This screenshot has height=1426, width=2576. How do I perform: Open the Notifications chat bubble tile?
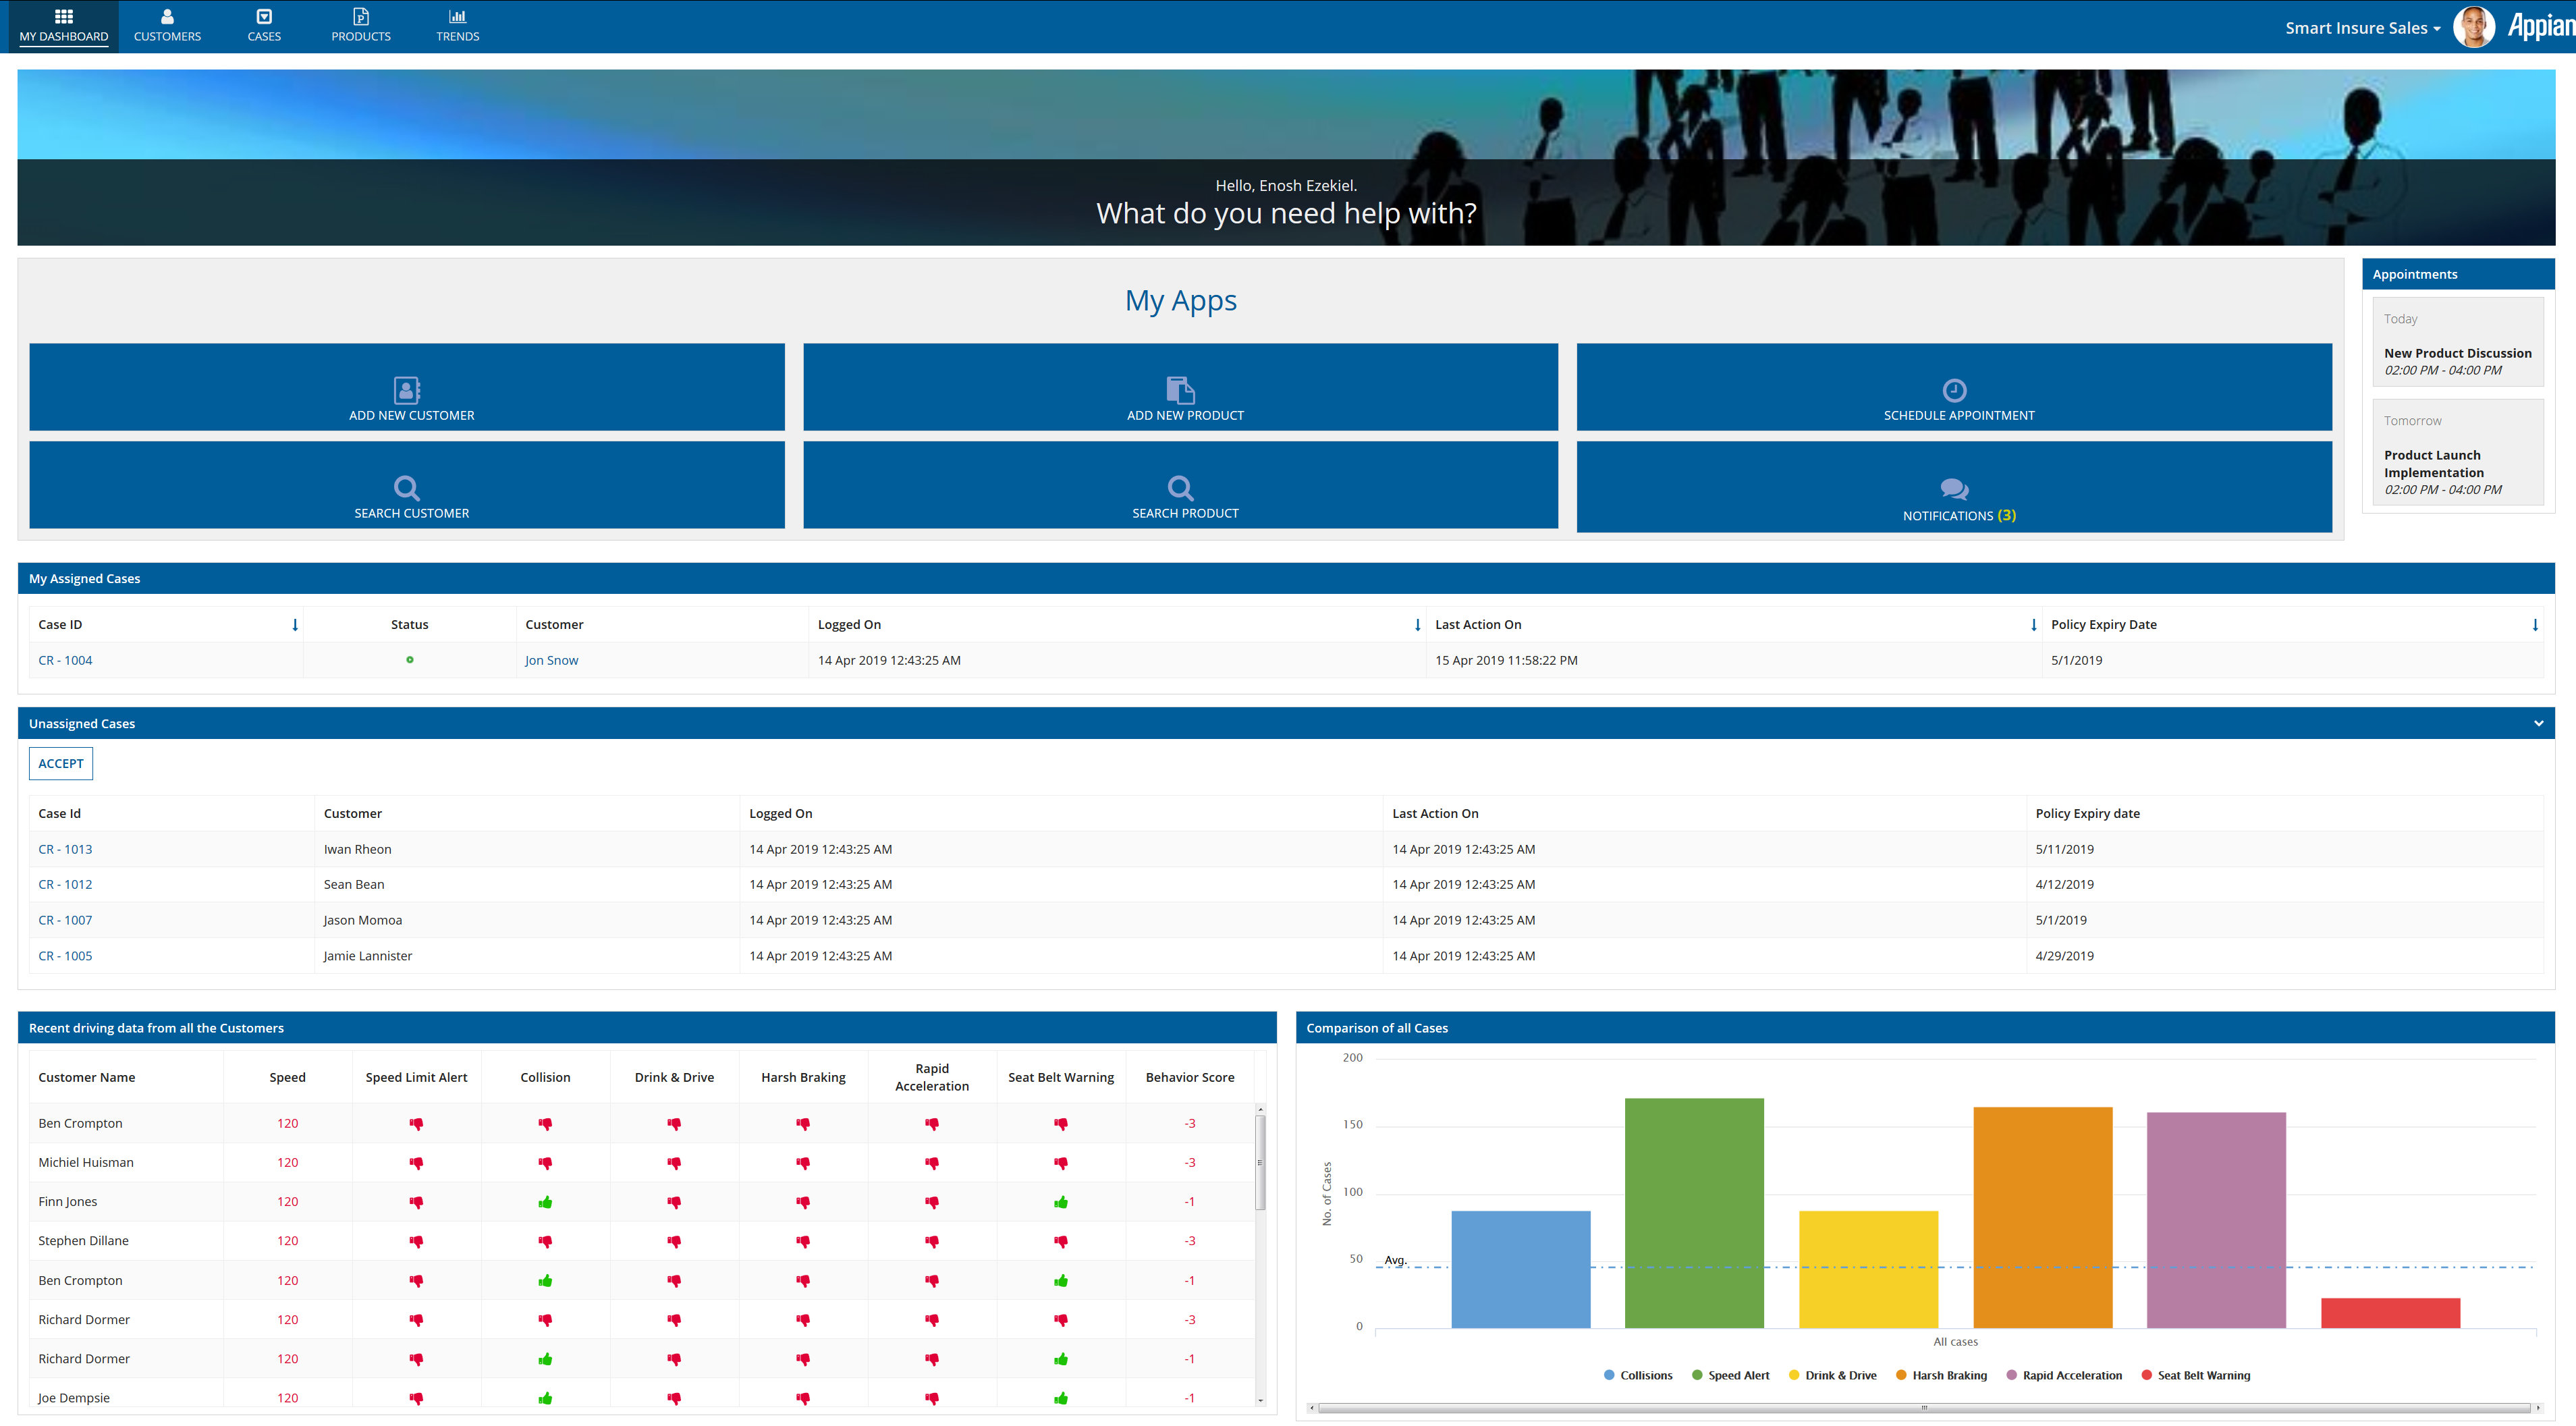pos(1953,489)
